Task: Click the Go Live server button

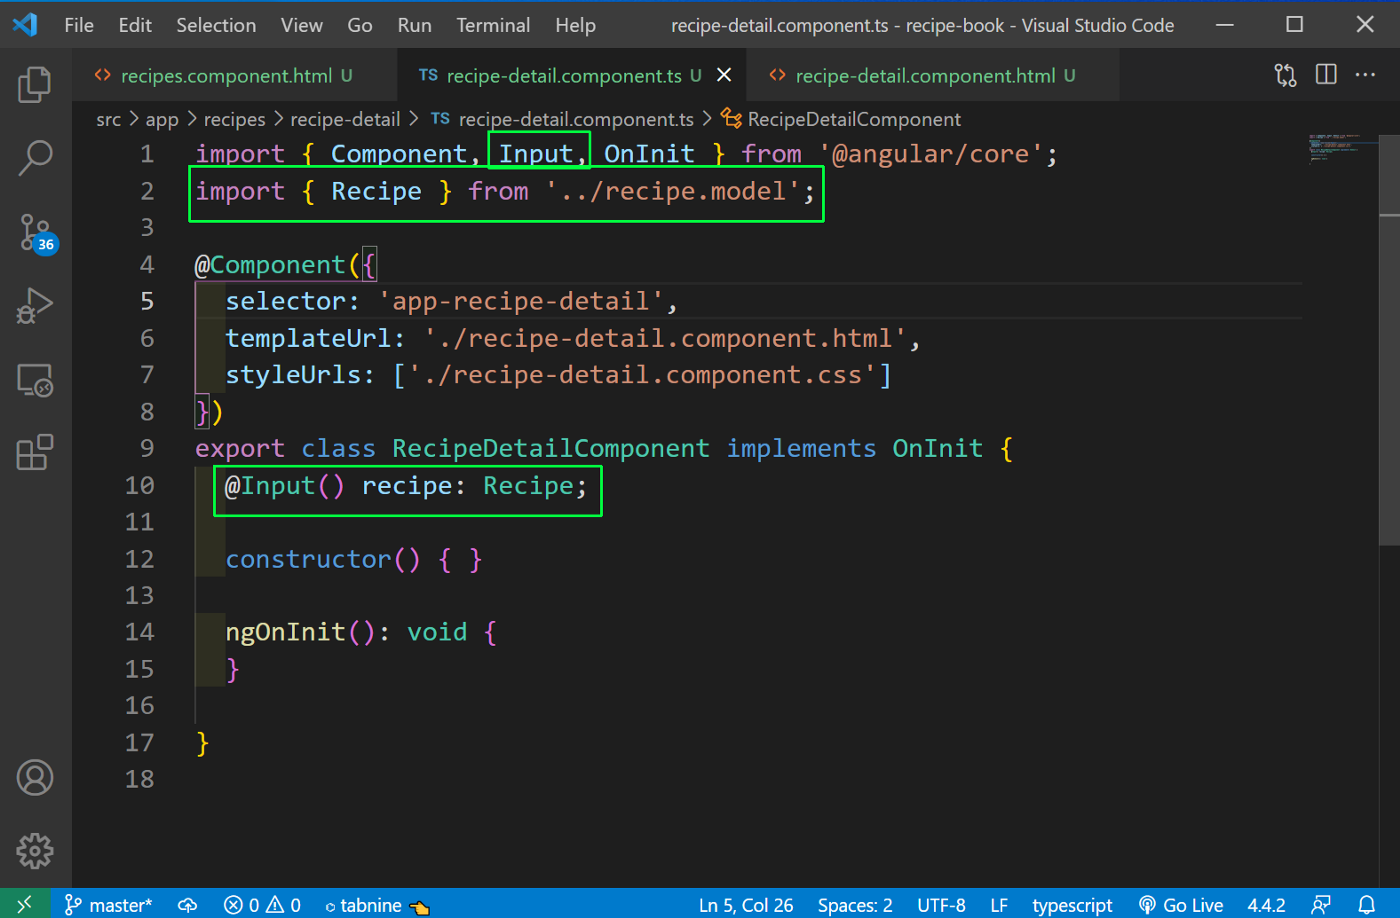Action: click(1181, 904)
